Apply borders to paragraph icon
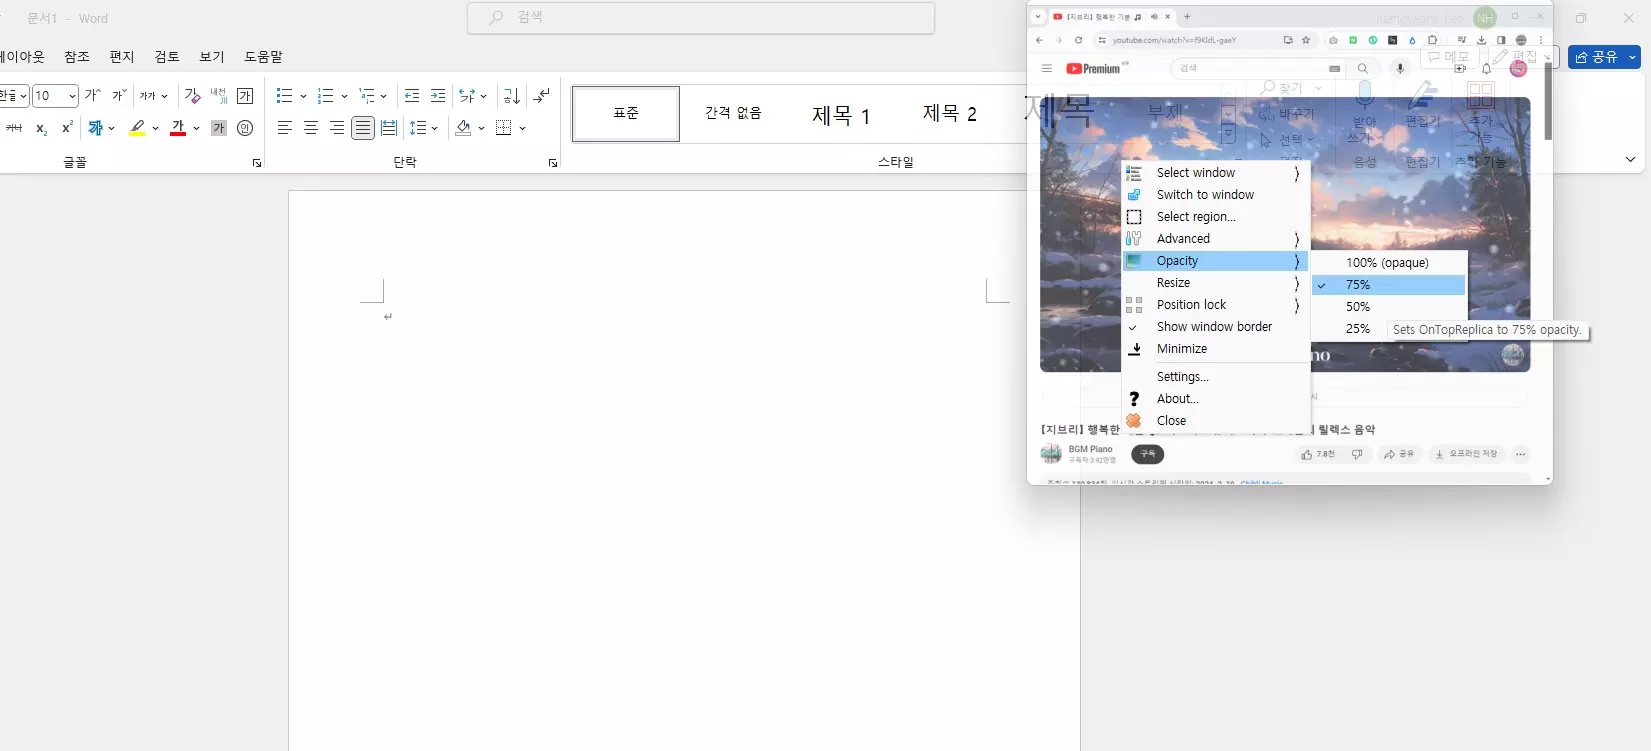1651x751 pixels. (x=504, y=128)
